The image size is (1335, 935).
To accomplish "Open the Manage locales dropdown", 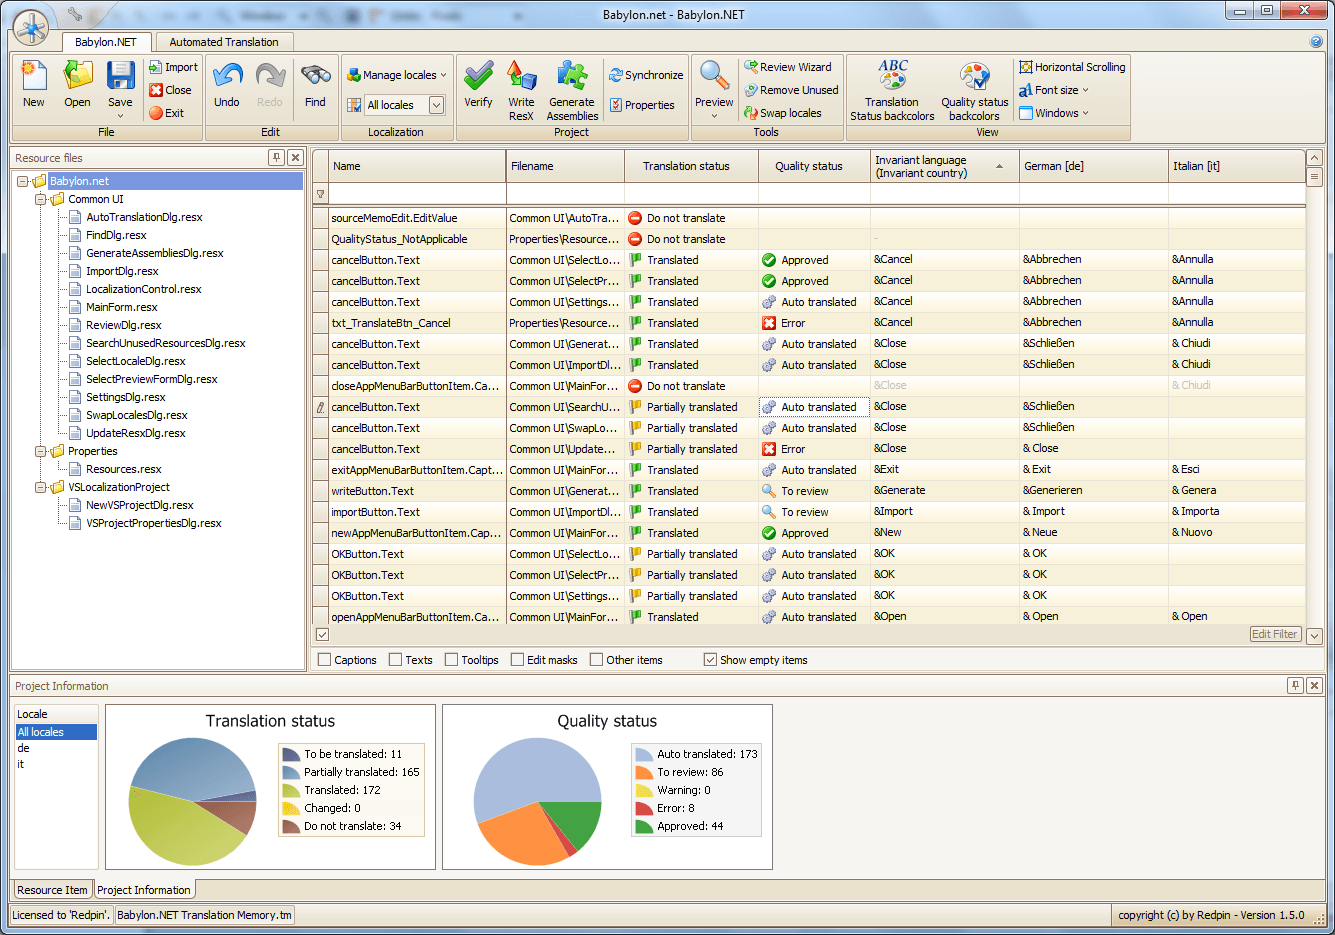I will tap(397, 75).
